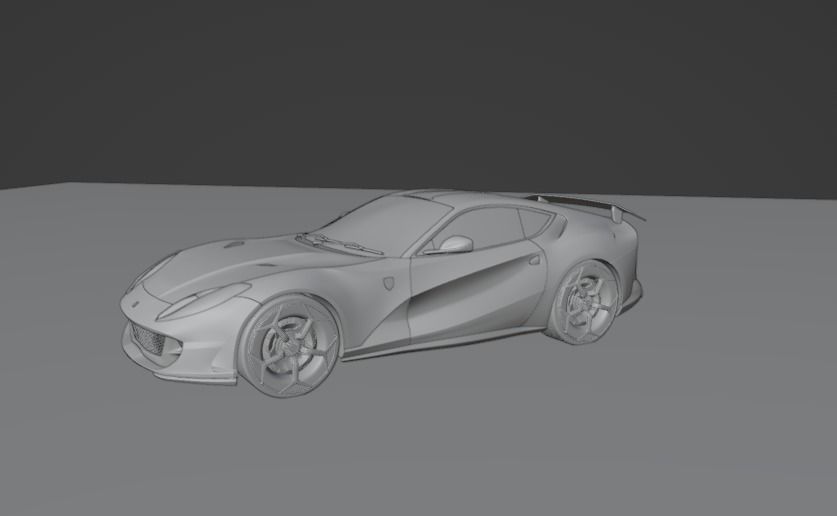Screen dimensions: 837x516
Task: Click the front grille mesh of the car
Action: 148,338
